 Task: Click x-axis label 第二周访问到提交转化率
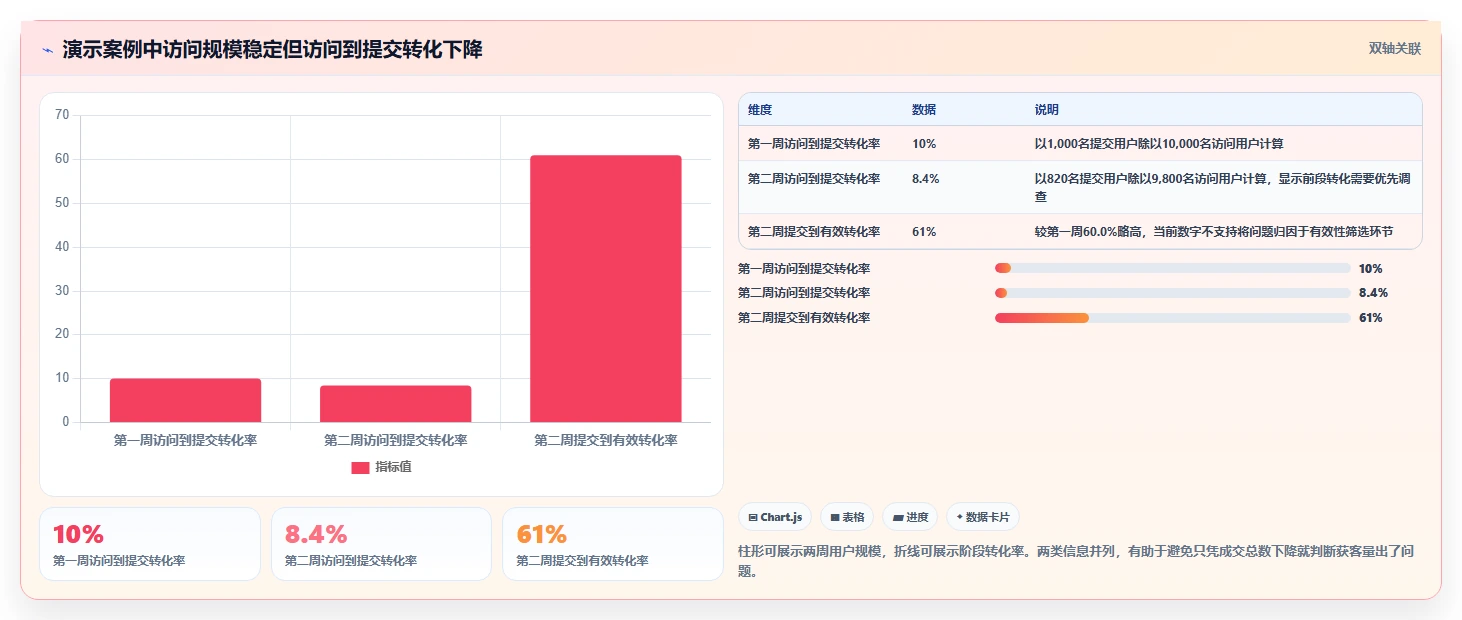396,440
